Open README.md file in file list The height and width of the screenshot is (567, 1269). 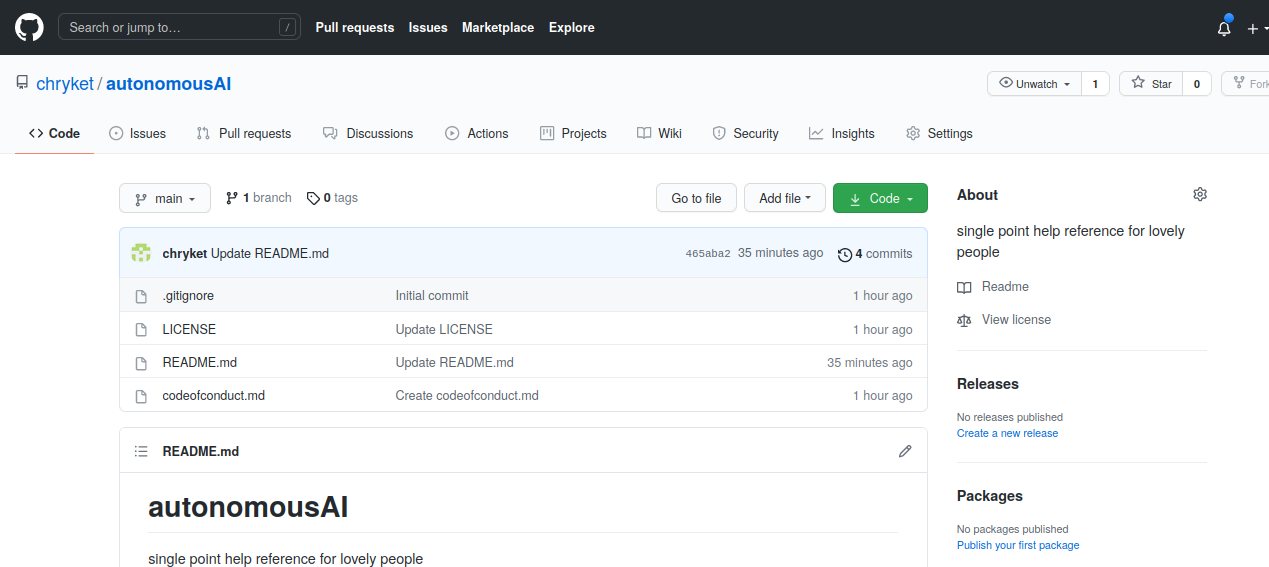pos(200,362)
